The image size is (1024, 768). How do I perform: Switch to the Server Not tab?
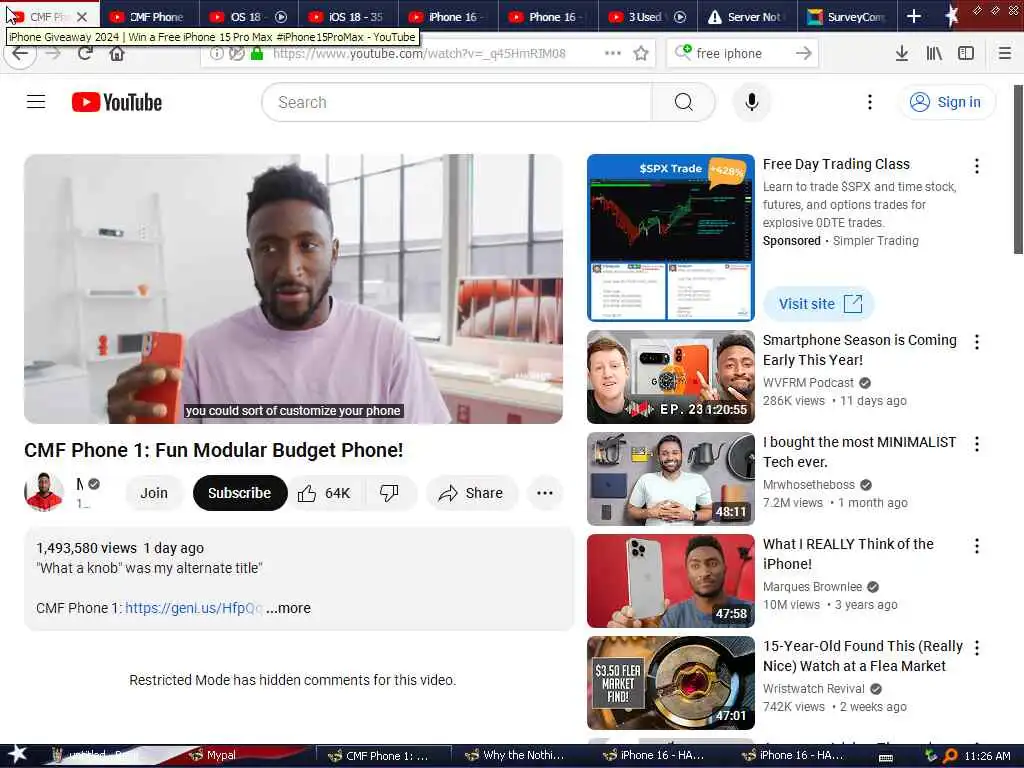pos(746,17)
